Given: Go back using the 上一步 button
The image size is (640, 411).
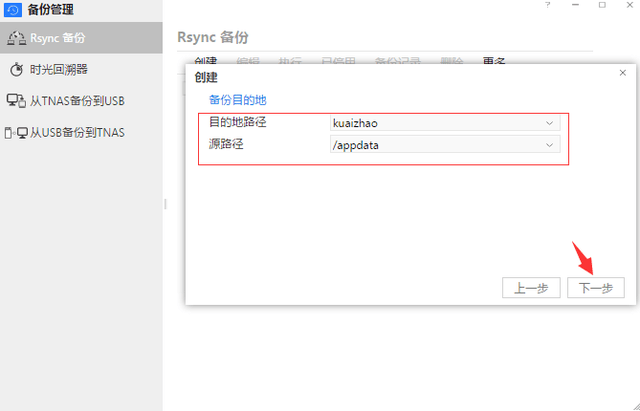Looking at the screenshot, I should pos(531,288).
